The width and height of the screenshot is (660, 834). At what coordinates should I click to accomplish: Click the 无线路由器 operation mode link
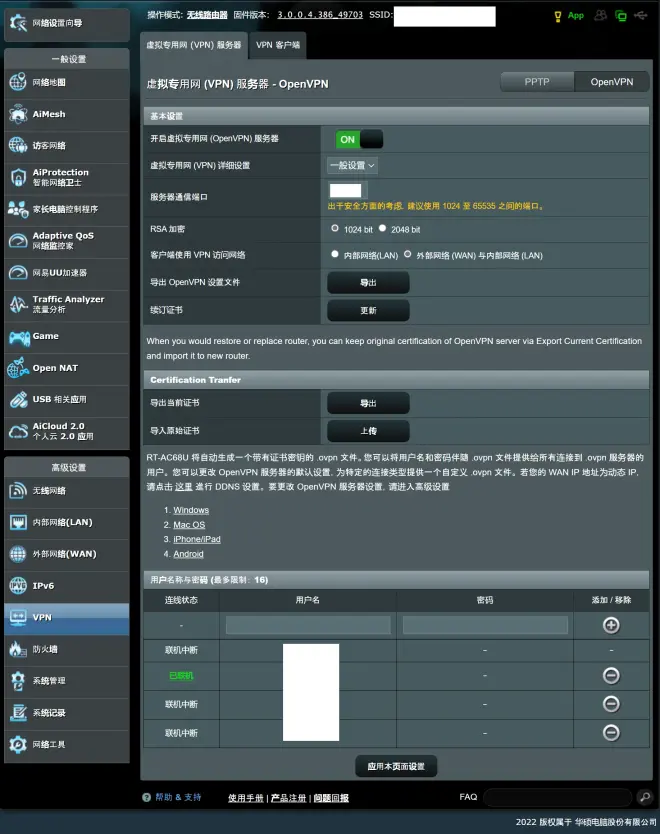coord(207,15)
